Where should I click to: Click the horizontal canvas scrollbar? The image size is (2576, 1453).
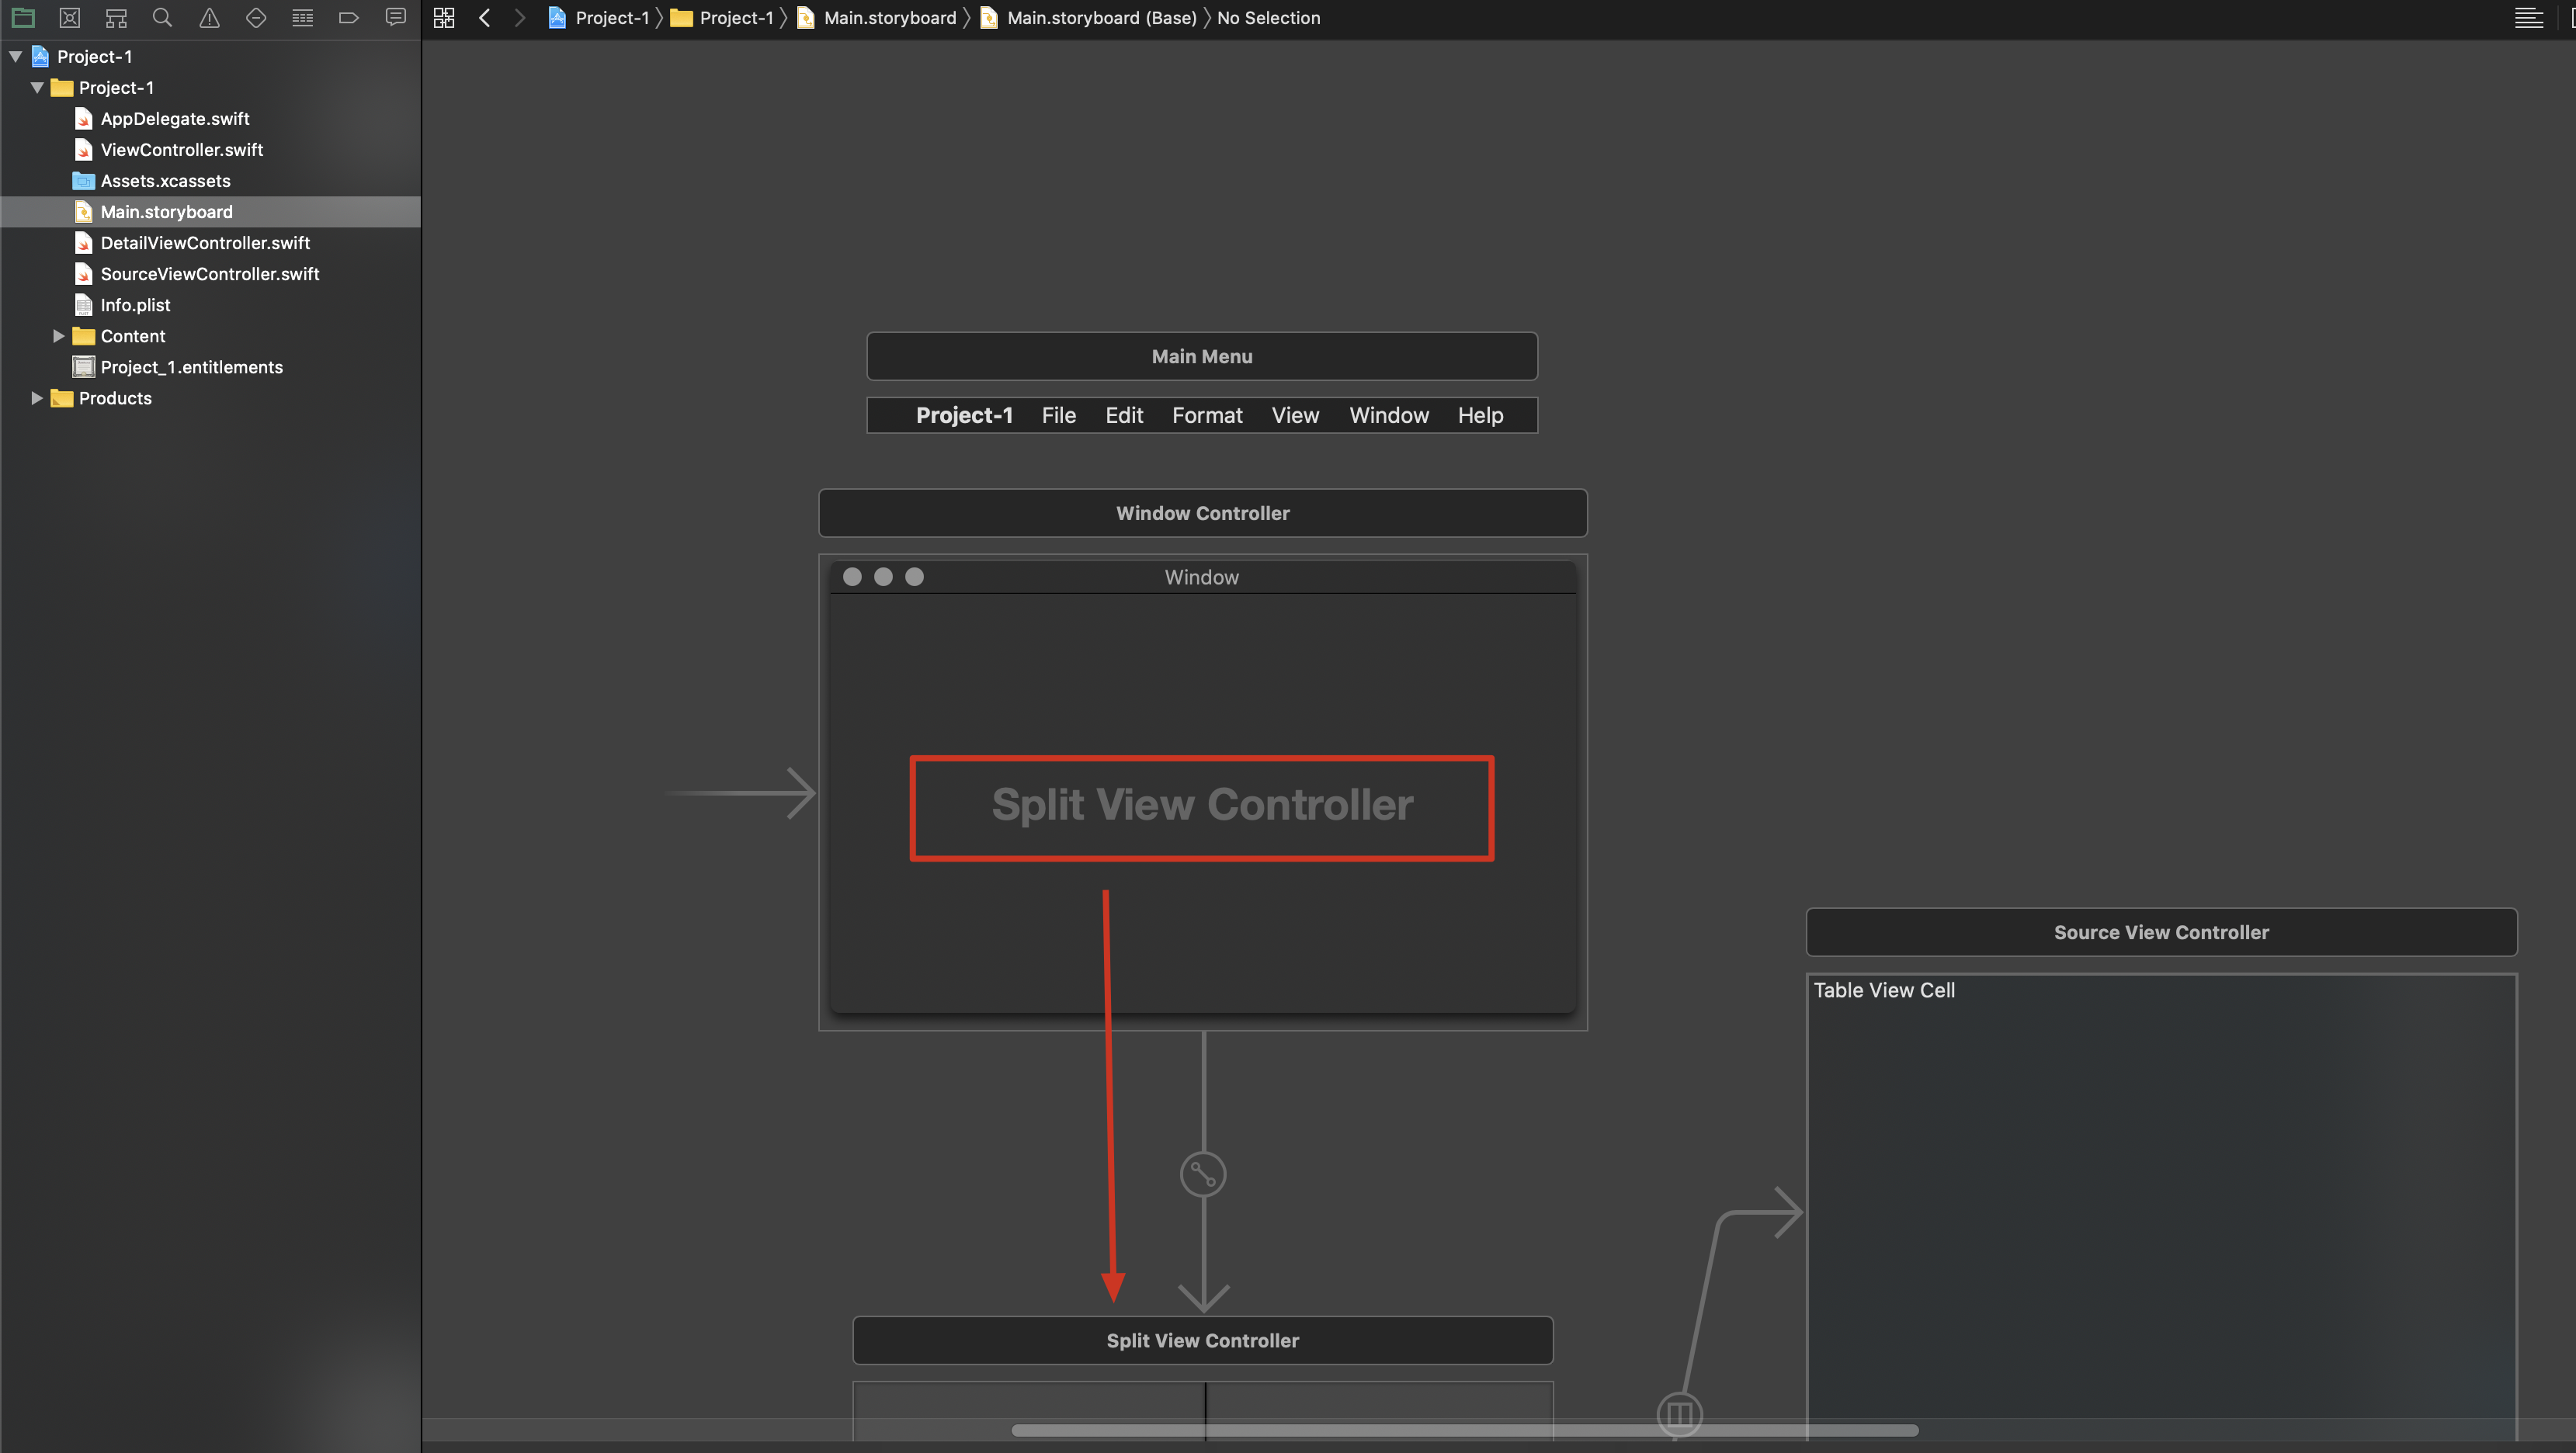coord(1464,1430)
